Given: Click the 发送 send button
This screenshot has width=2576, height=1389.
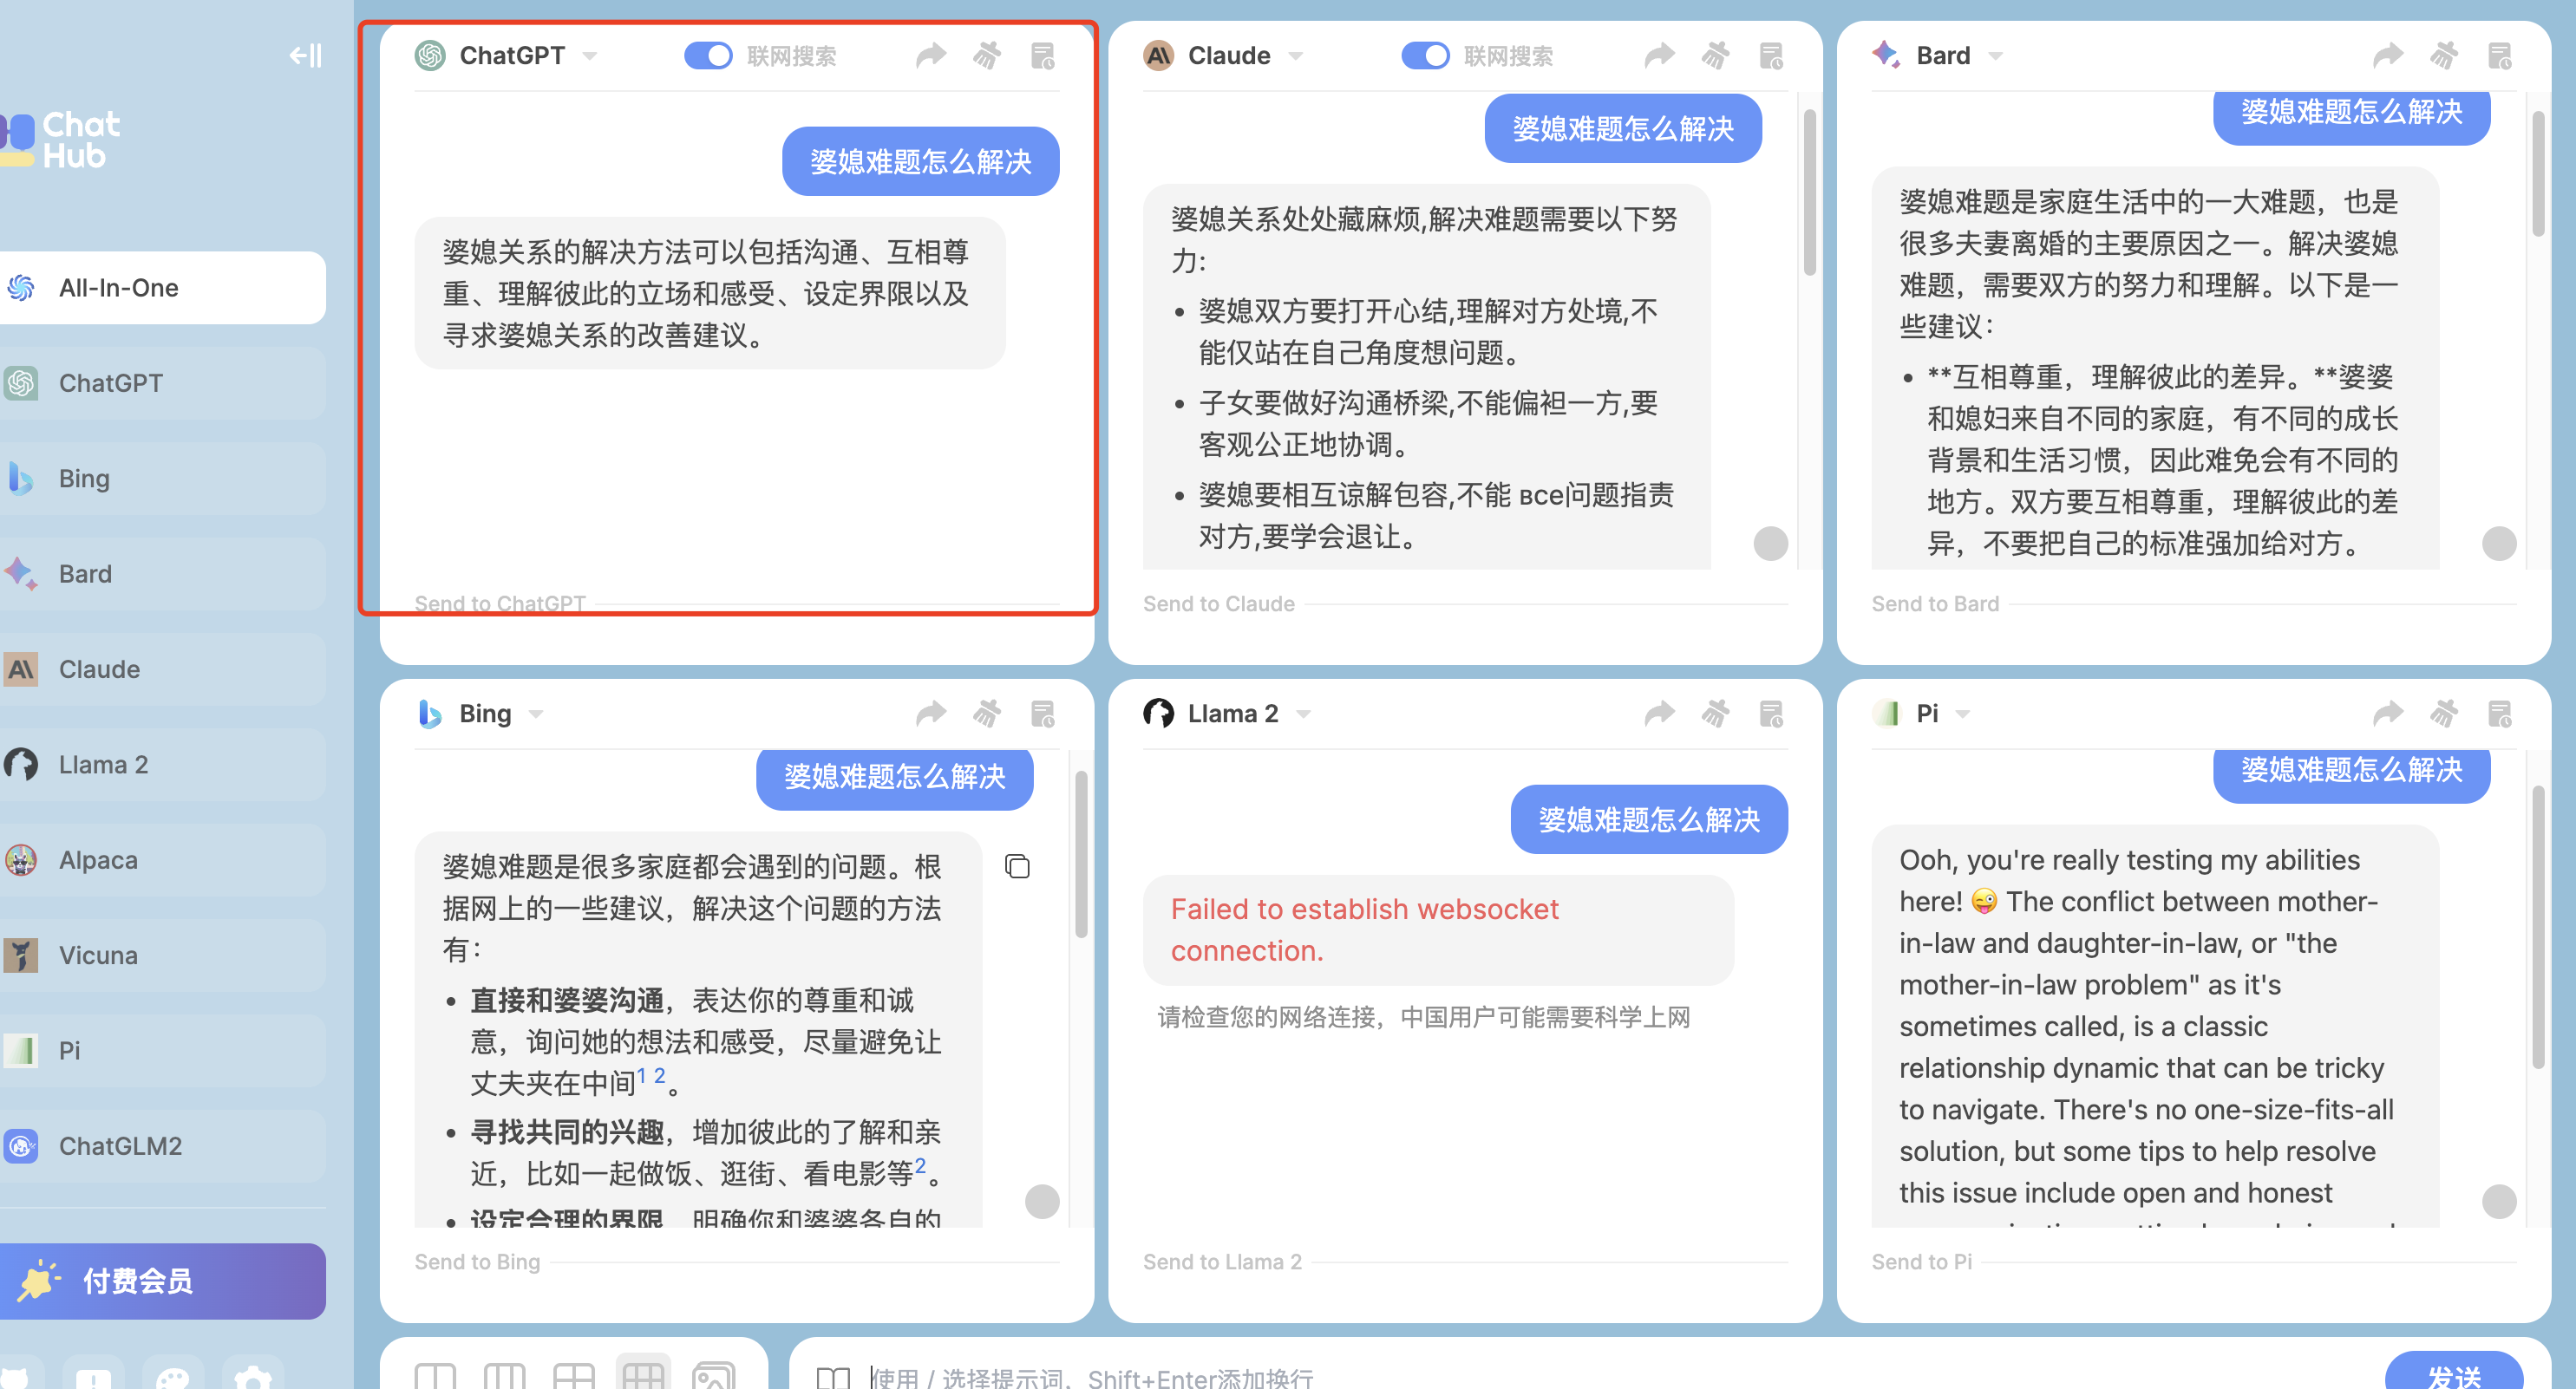Looking at the screenshot, I should tap(2454, 1372).
